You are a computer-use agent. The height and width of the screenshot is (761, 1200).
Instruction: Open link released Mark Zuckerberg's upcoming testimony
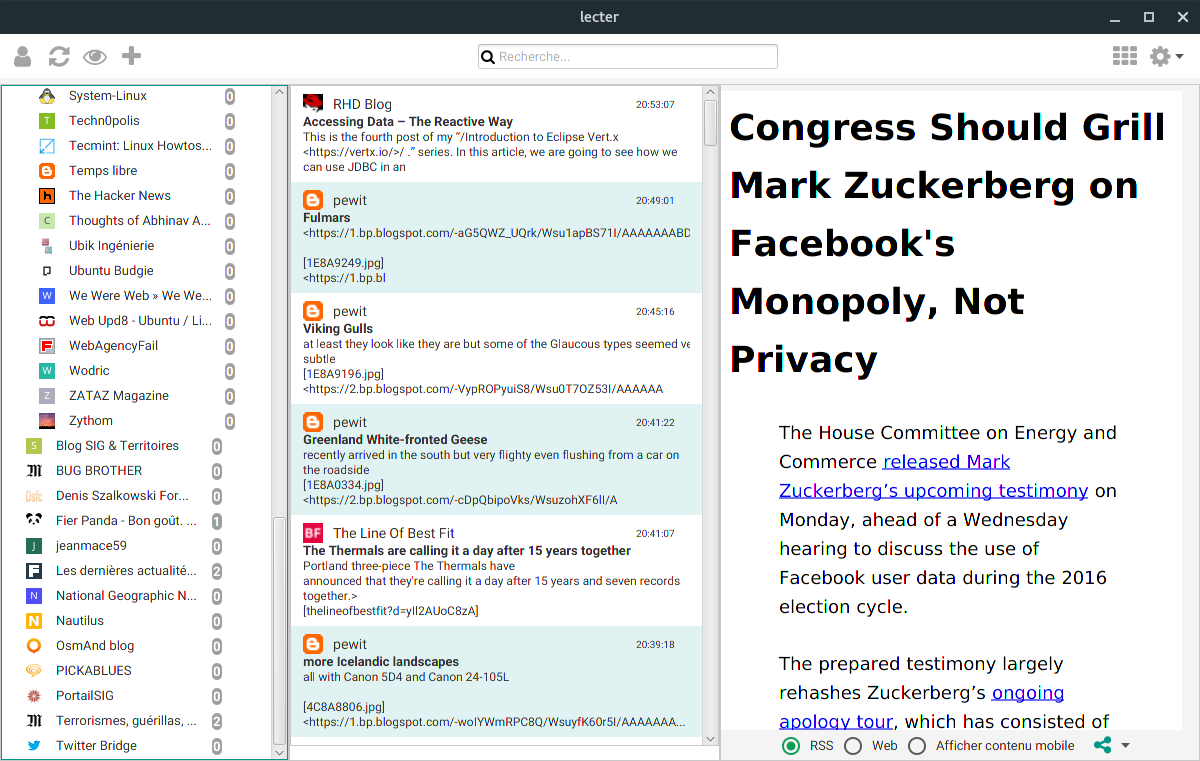pos(933,476)
